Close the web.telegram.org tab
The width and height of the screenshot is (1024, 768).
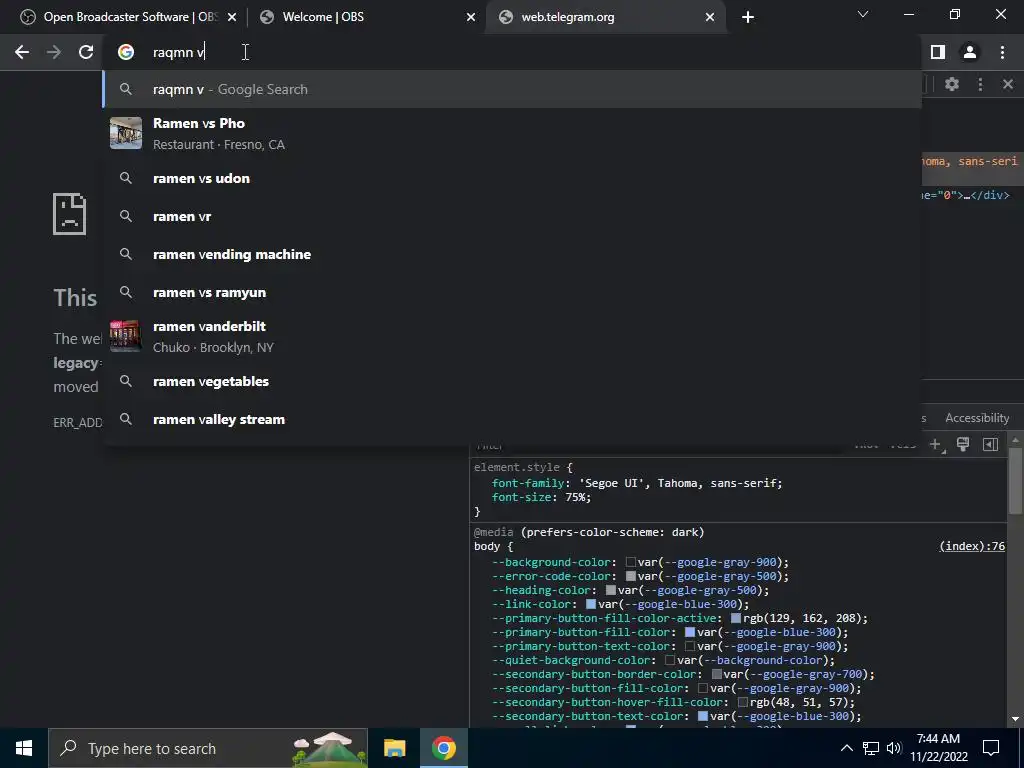(710, 17)
